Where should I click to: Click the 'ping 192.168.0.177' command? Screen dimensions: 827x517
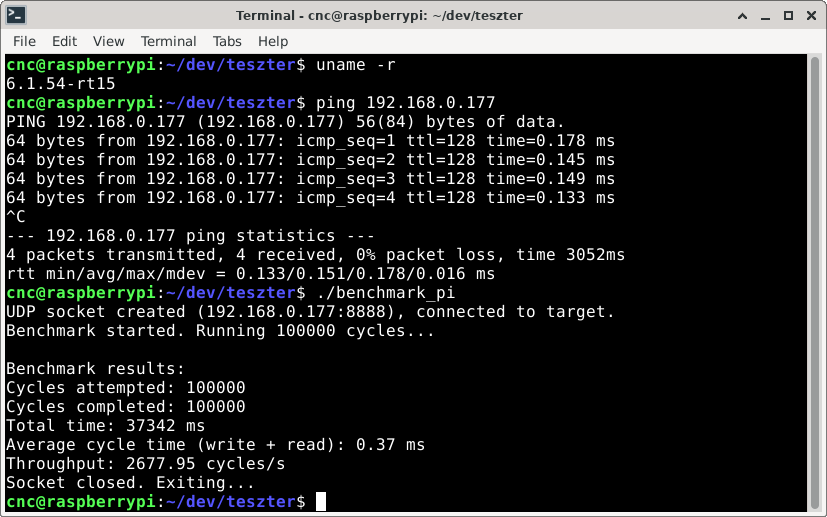tap(406, 102)
